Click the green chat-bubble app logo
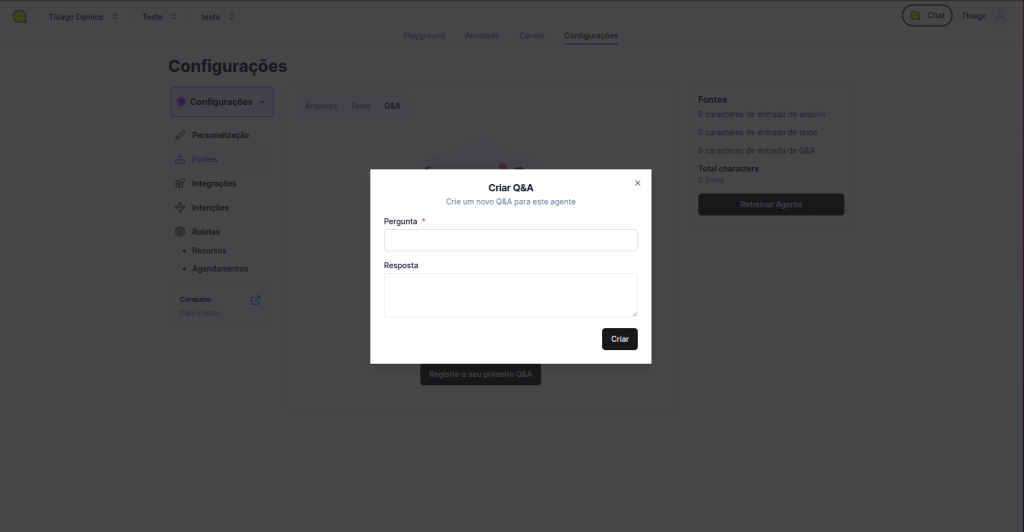 [19, 17]
